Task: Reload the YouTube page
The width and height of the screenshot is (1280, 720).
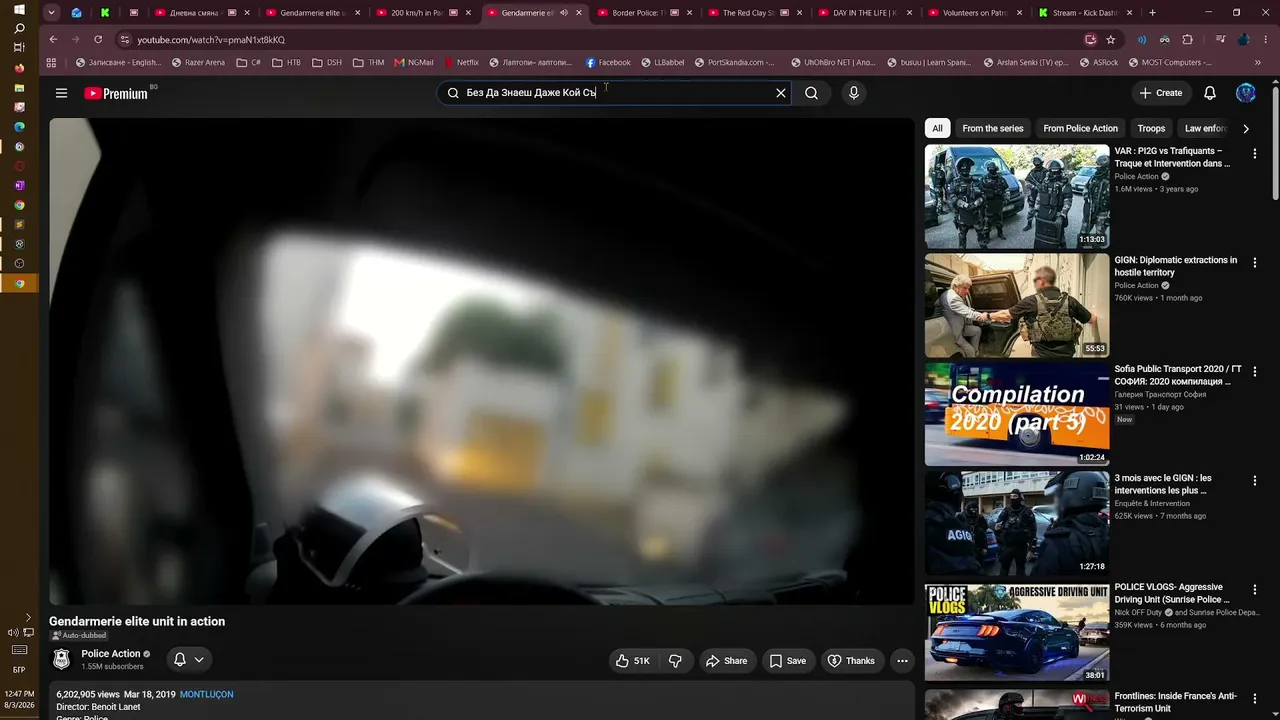Action: [98, 40]
